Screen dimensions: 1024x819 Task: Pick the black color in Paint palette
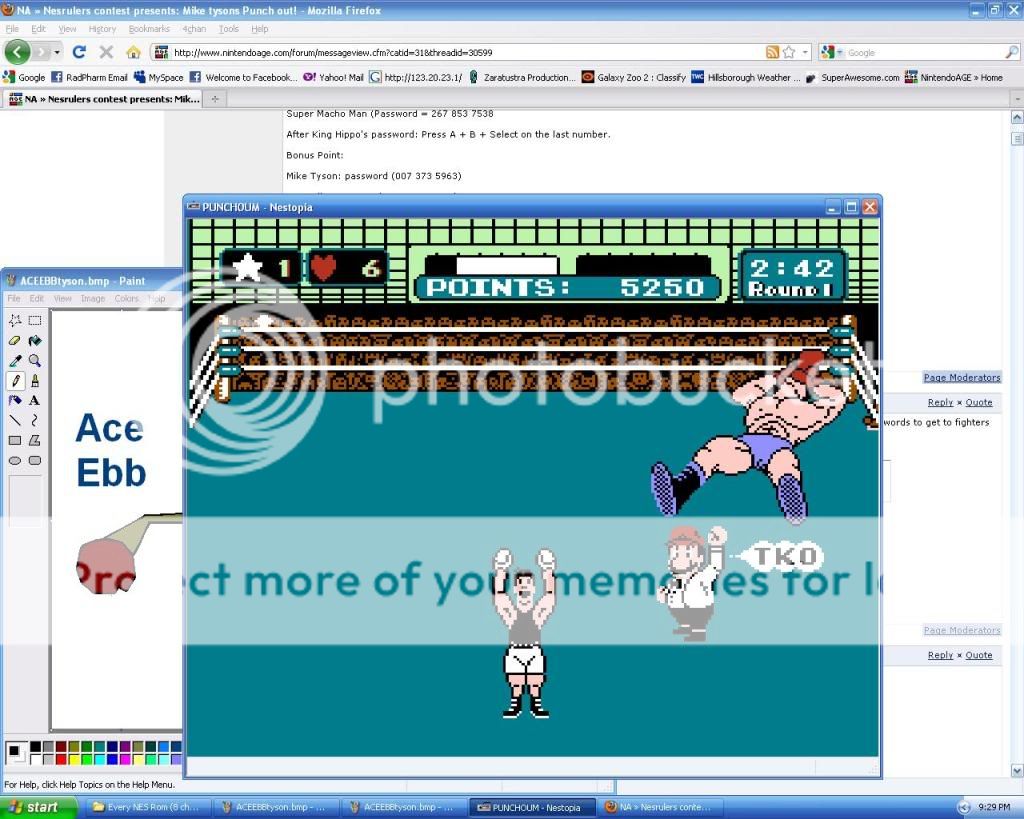(x=35, y=746)
